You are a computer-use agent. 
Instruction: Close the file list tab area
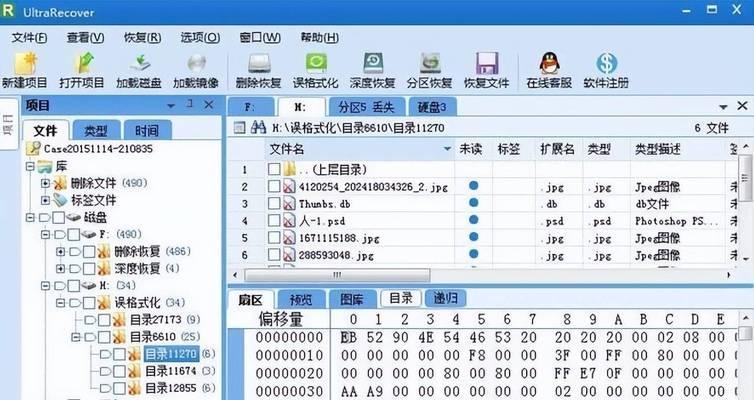742,106
